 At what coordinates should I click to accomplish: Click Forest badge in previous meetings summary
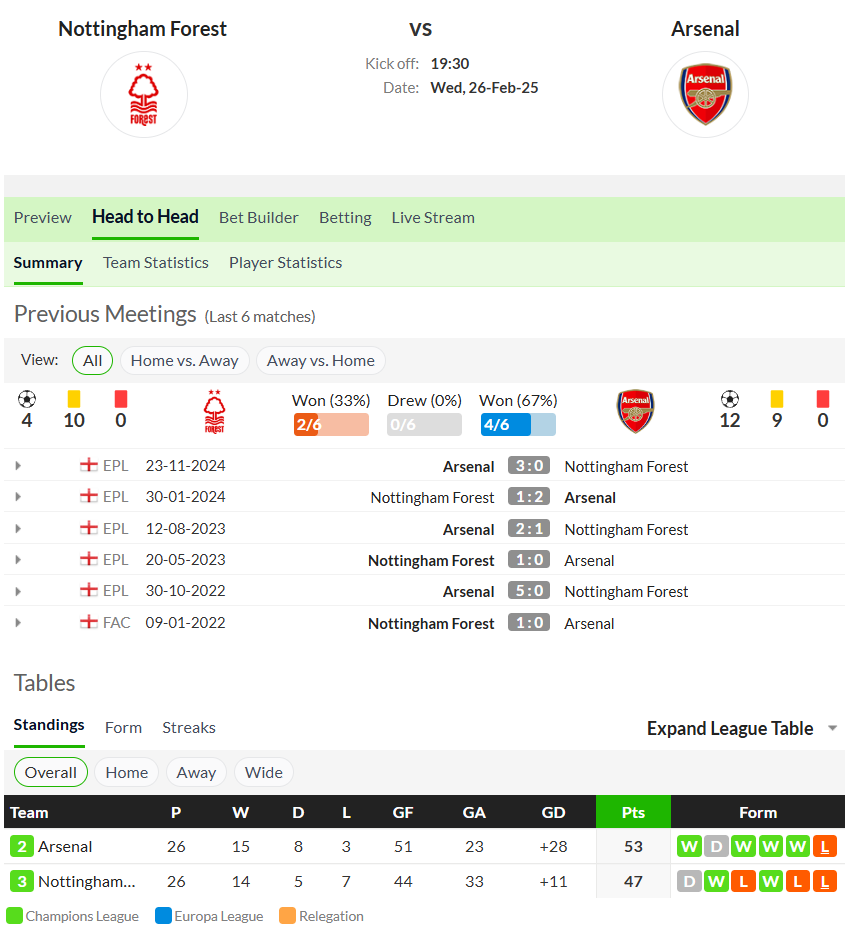(x=215, y=411)
